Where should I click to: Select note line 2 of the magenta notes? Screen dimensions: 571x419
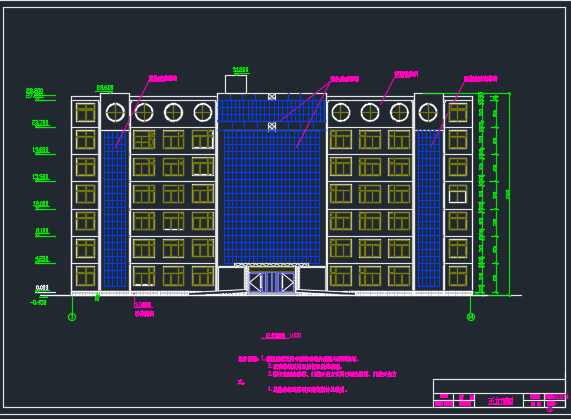click(x=305, y=366)
